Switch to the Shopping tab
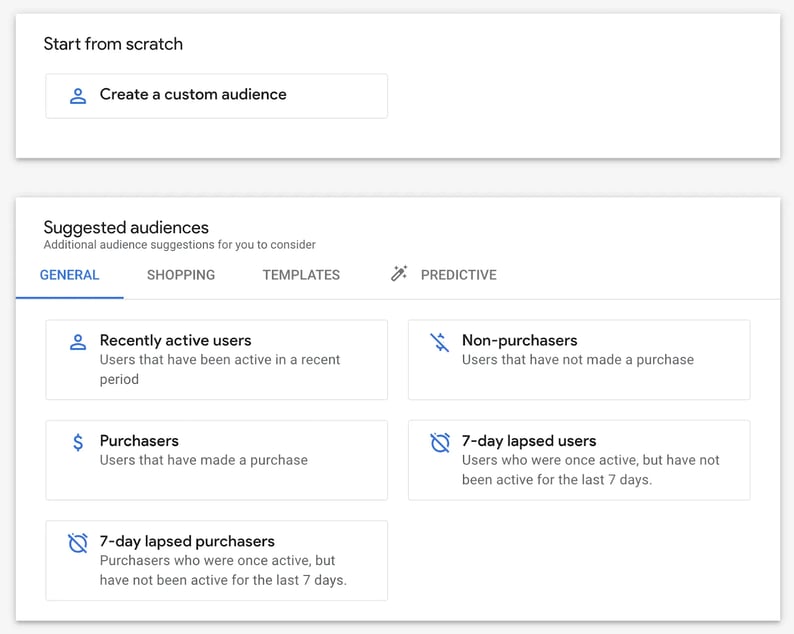 point(181,275)
